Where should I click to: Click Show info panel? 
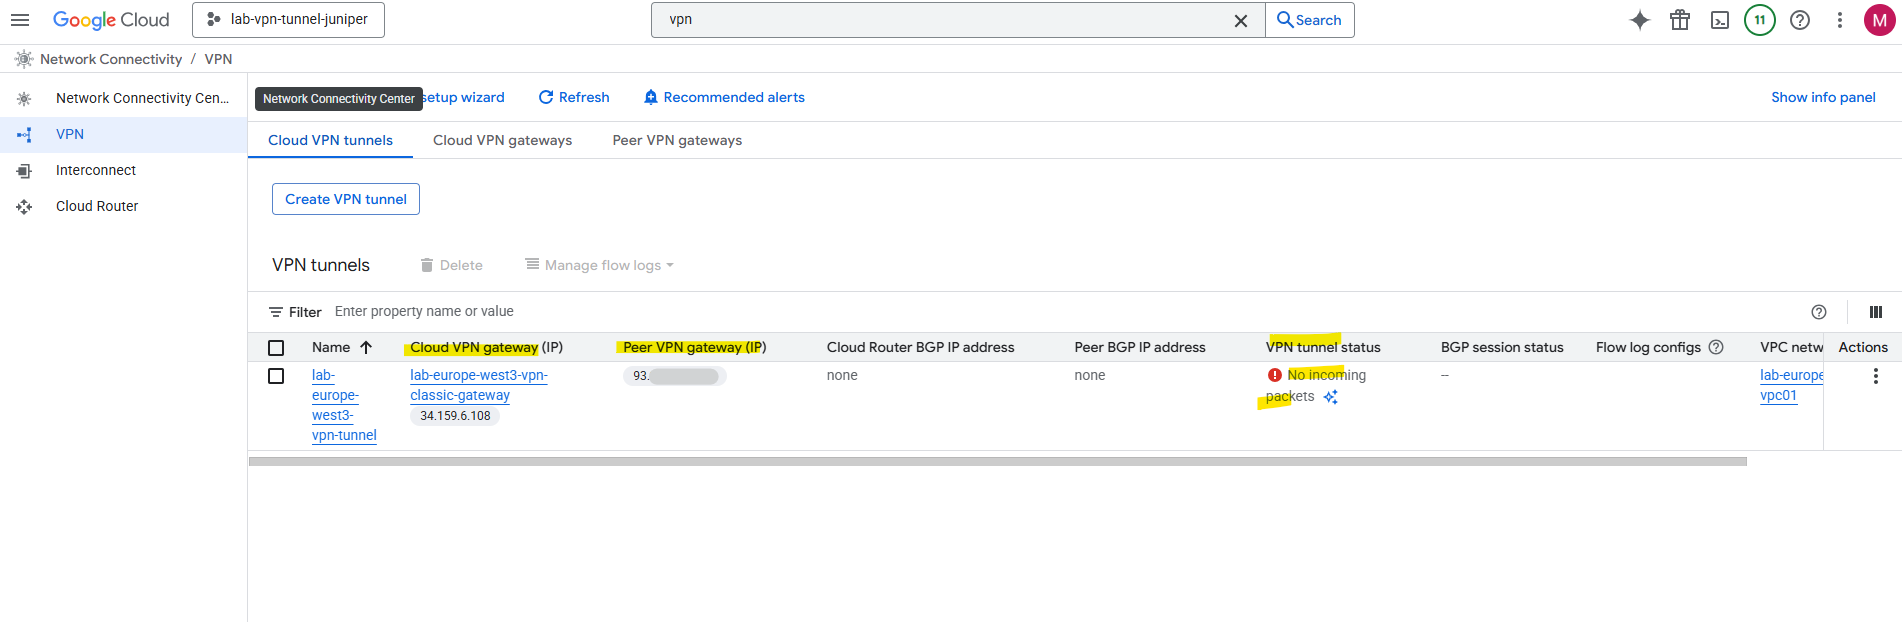click(x=1823, y=97)
